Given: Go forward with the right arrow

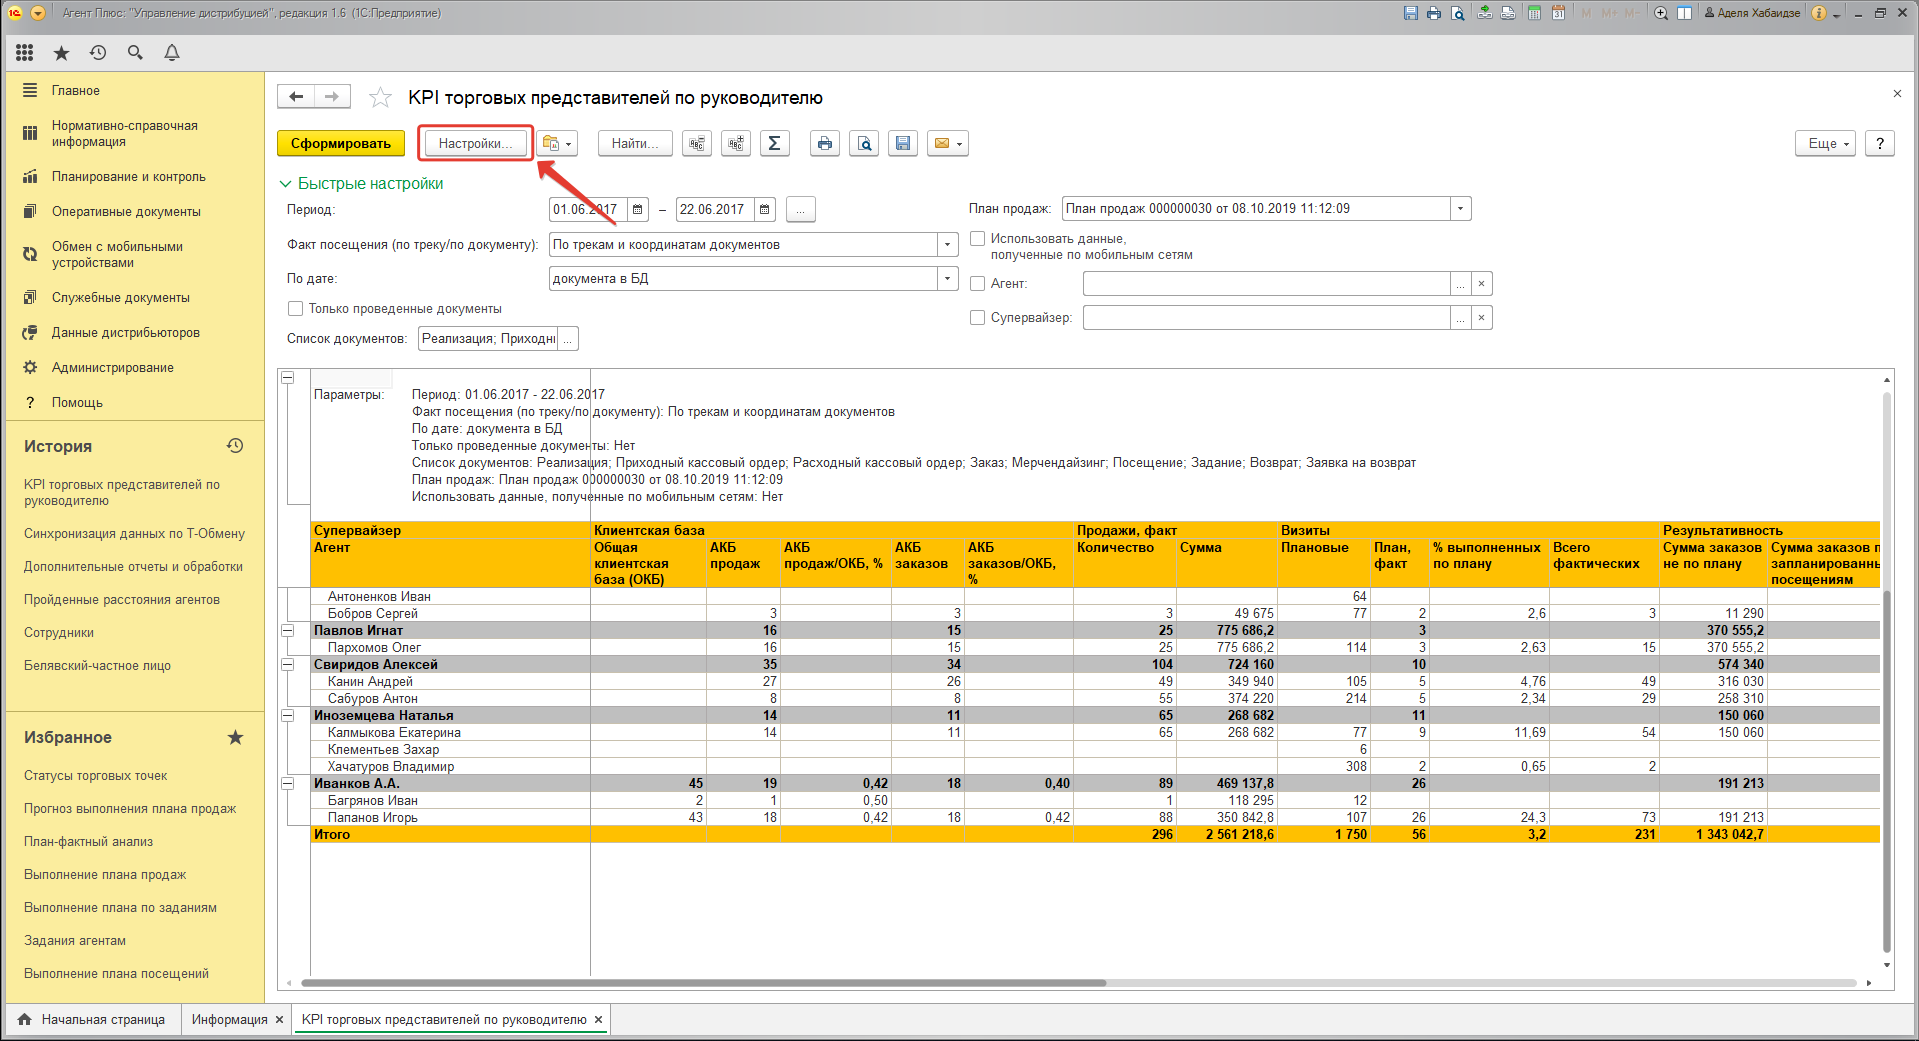Looking at the screenshot, I should tap(332, 97).
